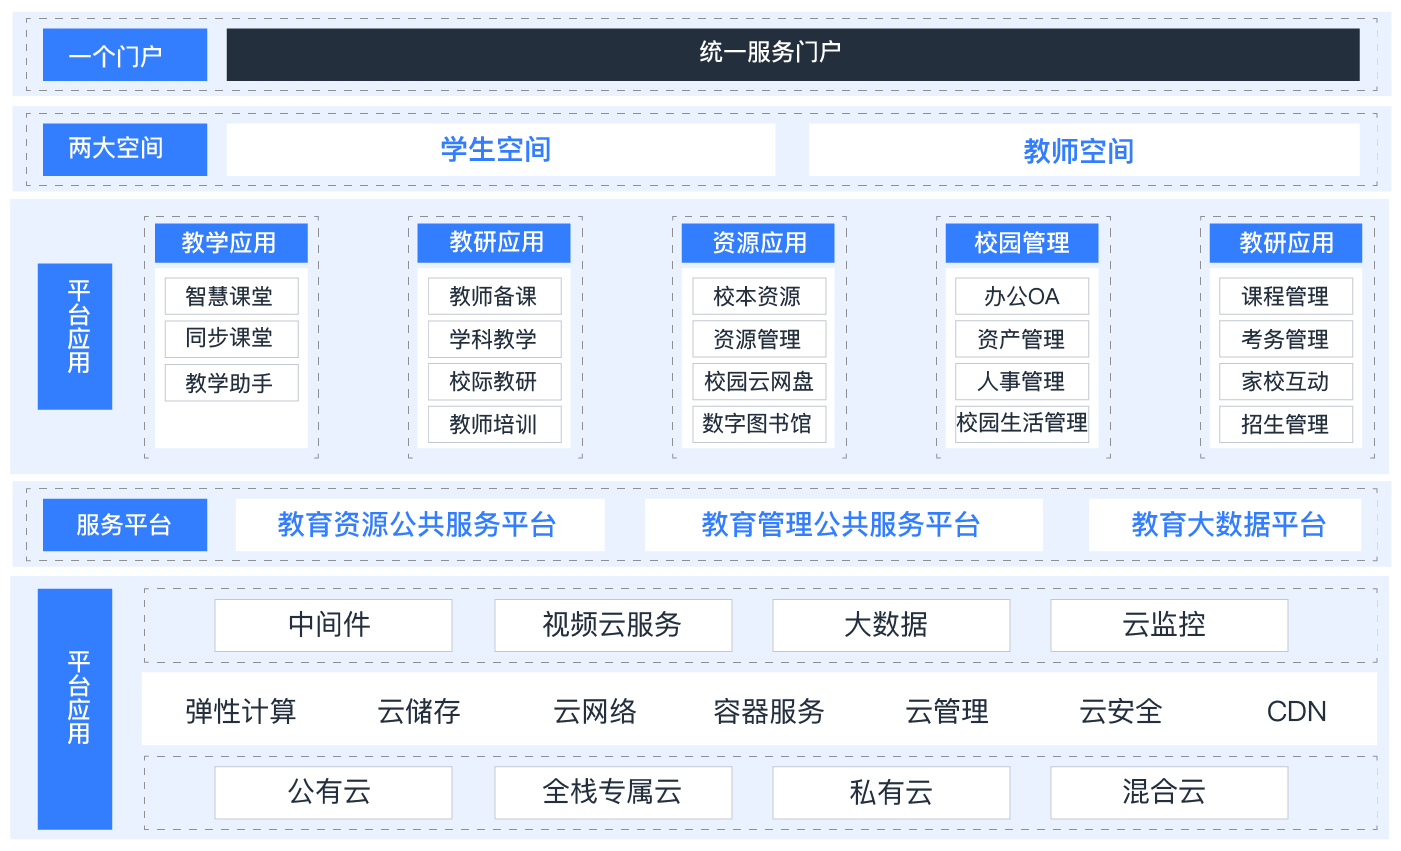Image resolution: width=1401 pixels, height=851 pixels.
Task: Select the 教研应用 header above 课程管理
Action: [x=1286, y=243]
